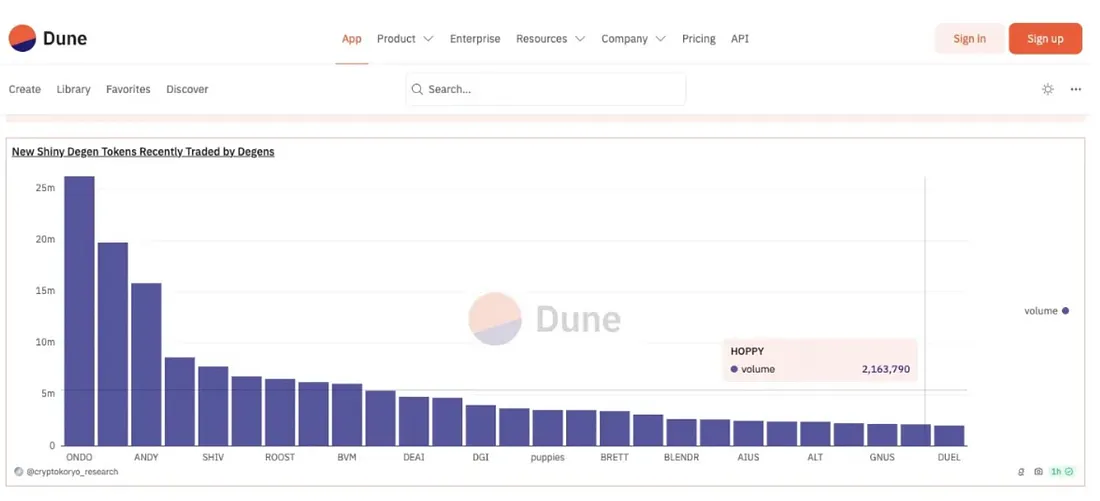Click the AIUS x-axis label

point(748,457)
